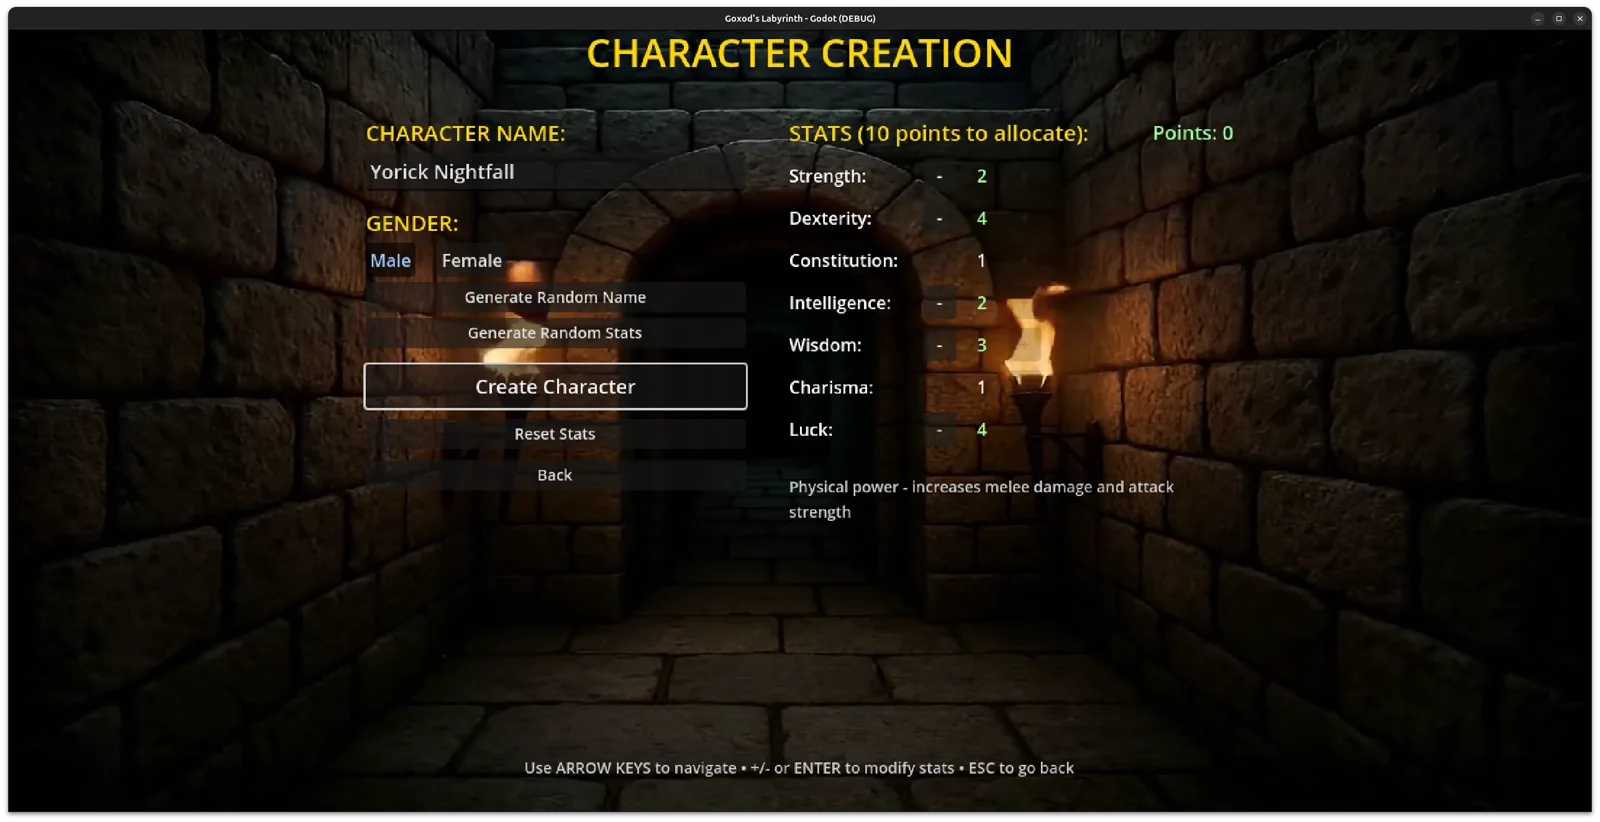
Task: Generate a random character name
Action: (555, 298)
